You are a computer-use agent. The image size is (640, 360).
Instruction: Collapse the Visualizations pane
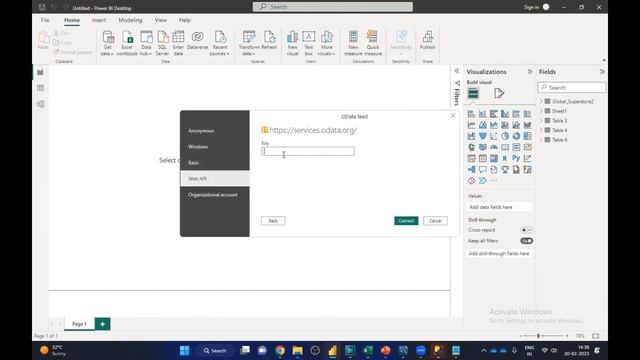(530, 71)
